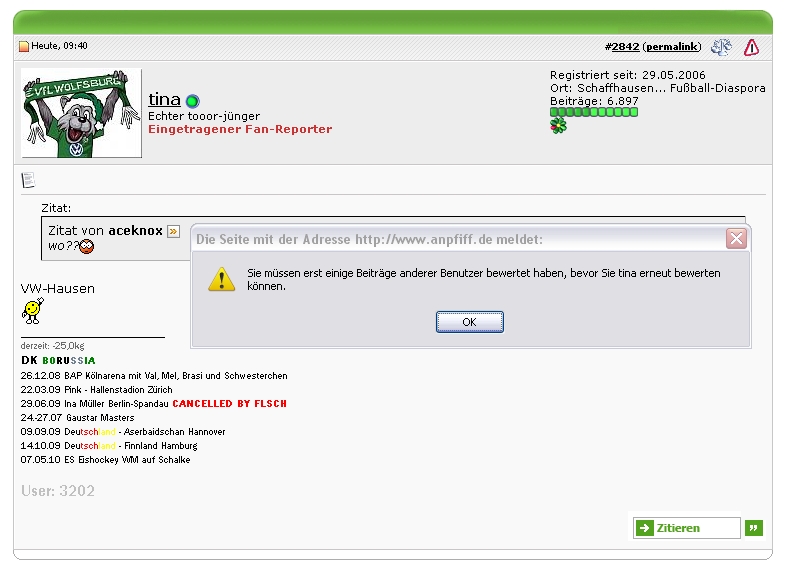
Task: Click the post status icon beside Heute, 09:40
Action: coord(24,46)
